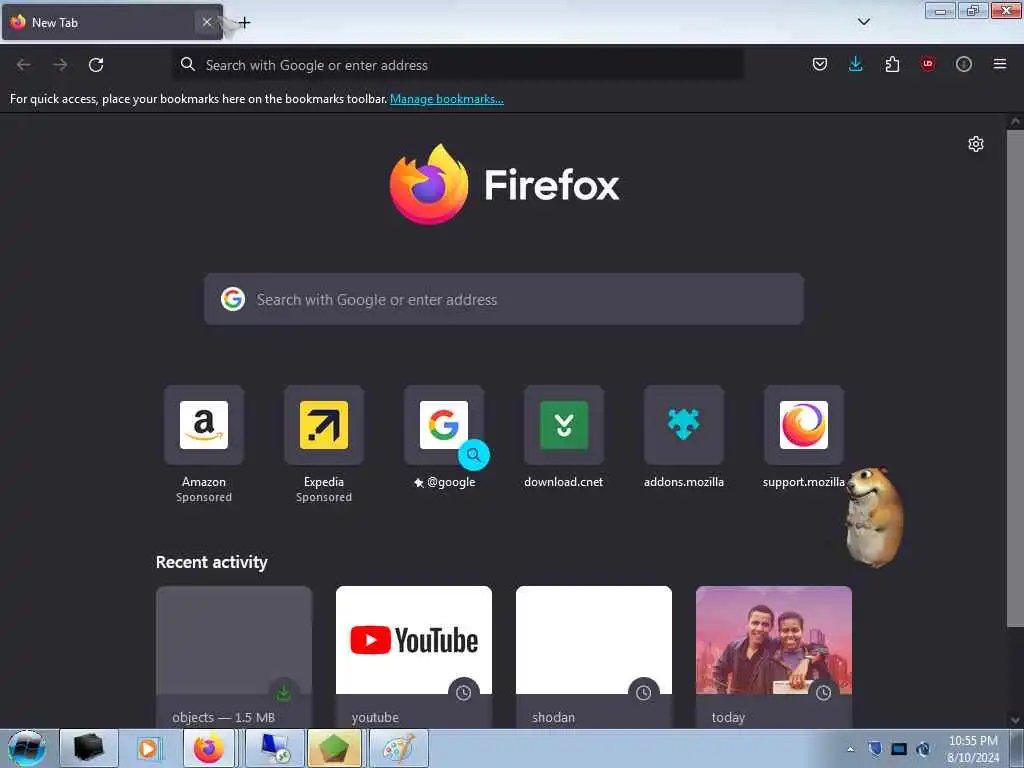
Task: Open the Firefox hamburger menu
Action: coord(1000,64)
